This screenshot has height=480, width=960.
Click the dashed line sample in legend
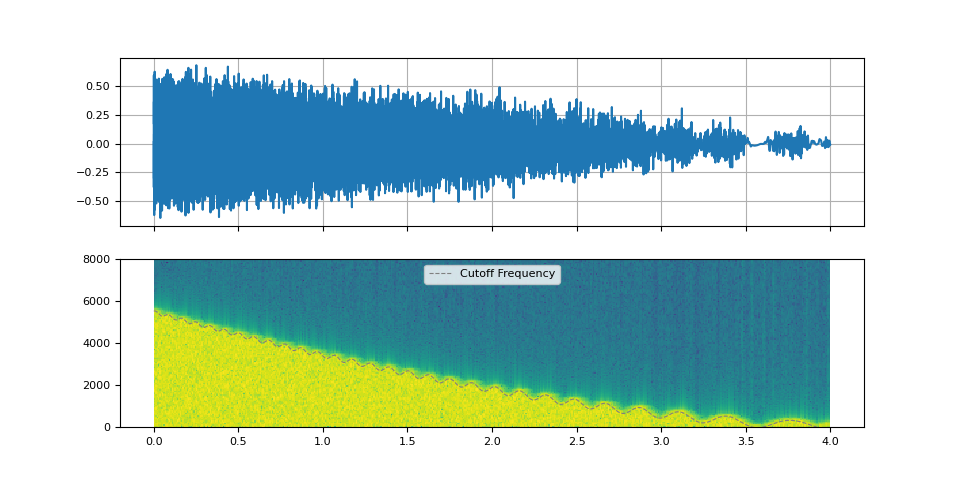point(441,274)
